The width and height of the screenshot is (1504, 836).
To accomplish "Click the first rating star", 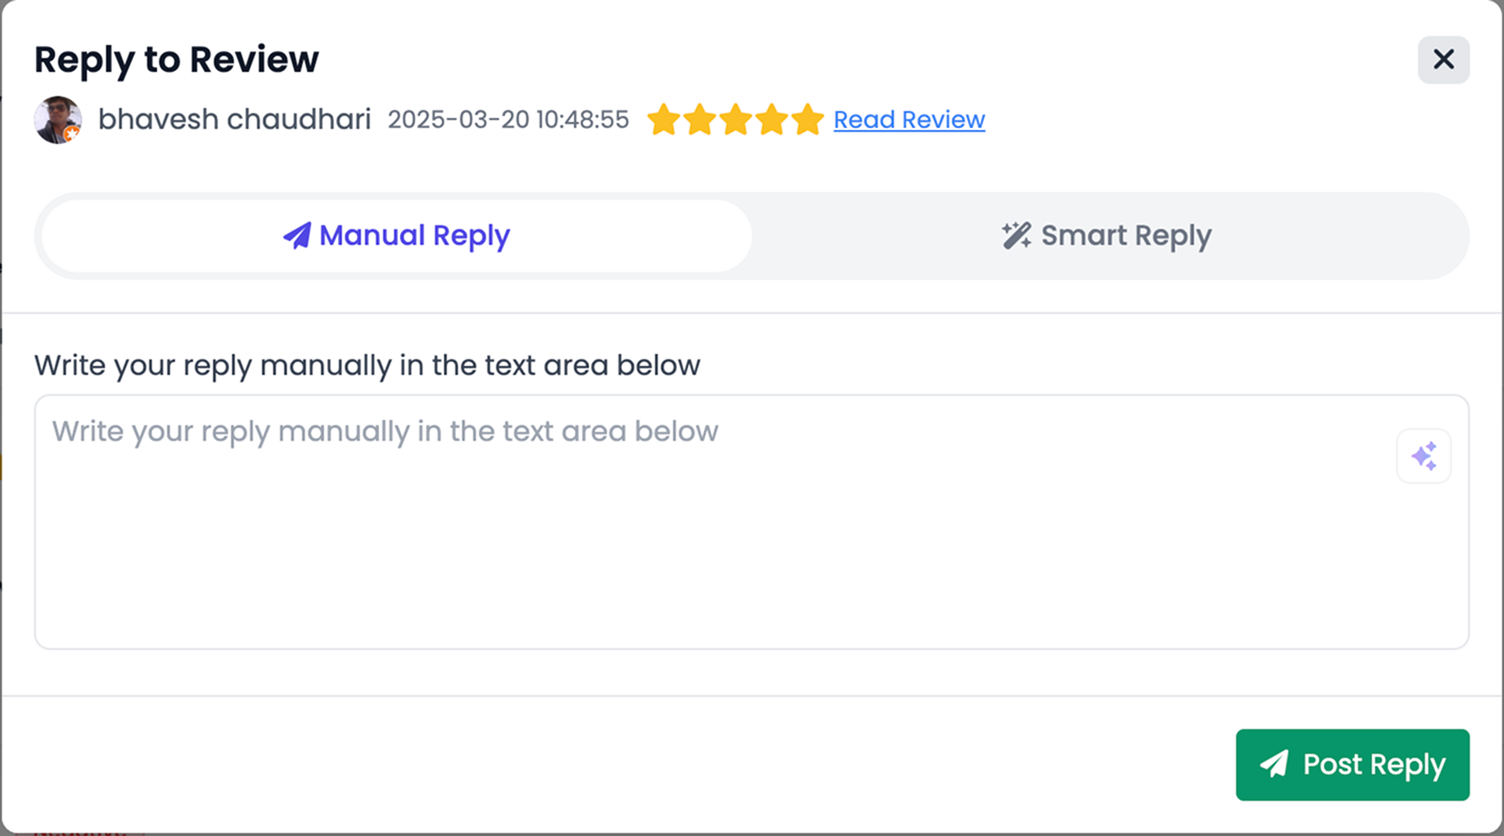I will tap(664, 120).
